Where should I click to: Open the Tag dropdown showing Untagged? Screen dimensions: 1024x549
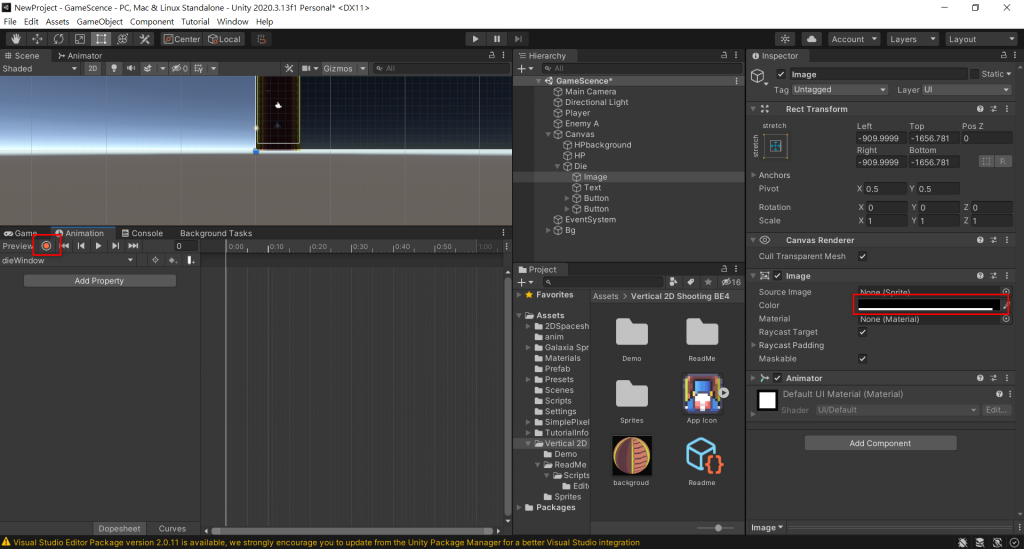point(841,89)
